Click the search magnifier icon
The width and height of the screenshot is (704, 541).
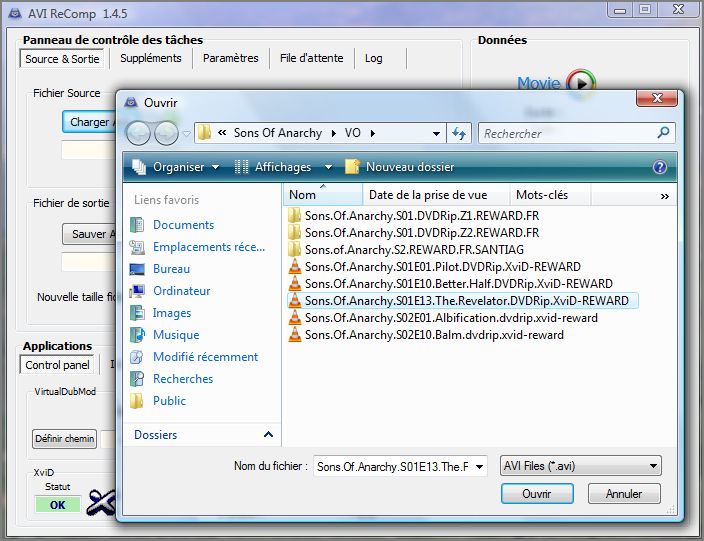pos(664,133)
